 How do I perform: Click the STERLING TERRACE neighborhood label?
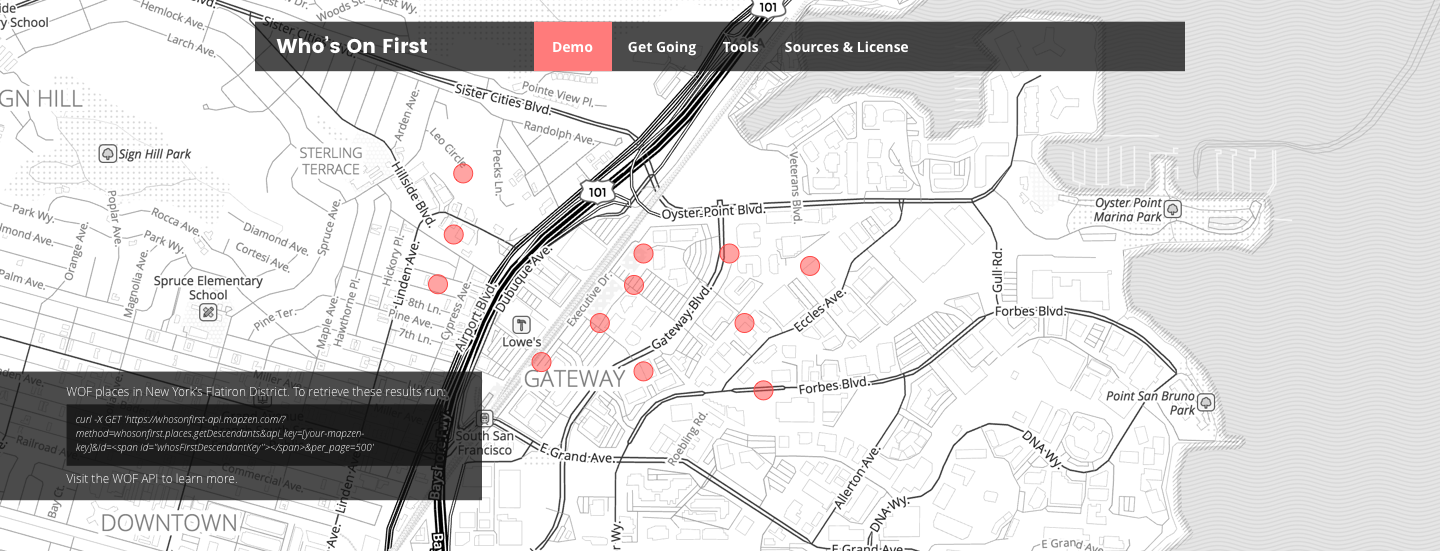pyautogui.click(x=331, y=161)
